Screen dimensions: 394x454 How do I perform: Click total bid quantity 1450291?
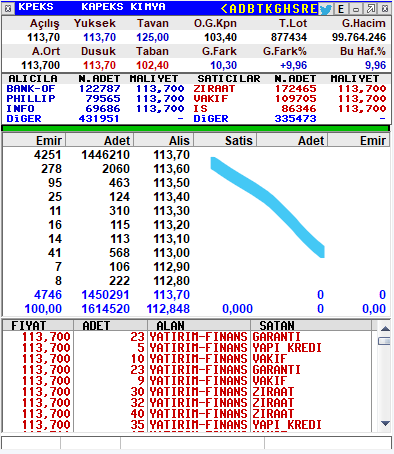tap(105, 295)
